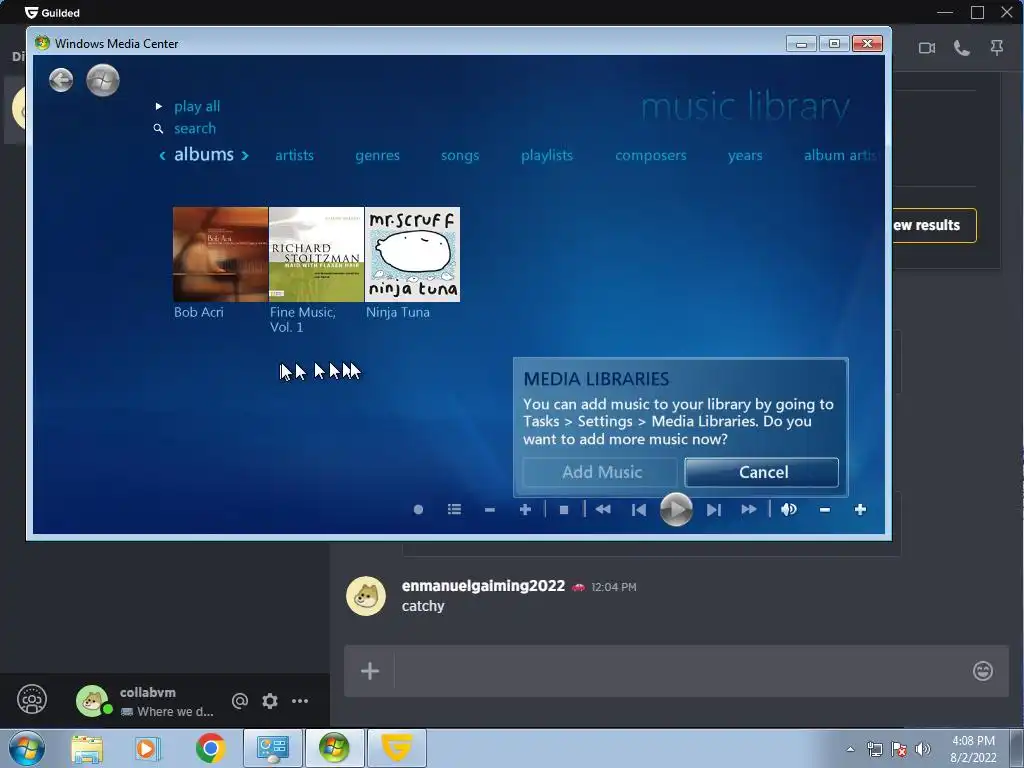Open Google Chrome from the taskbar
Screen dimensions: 1024x768
pos(210,748)
